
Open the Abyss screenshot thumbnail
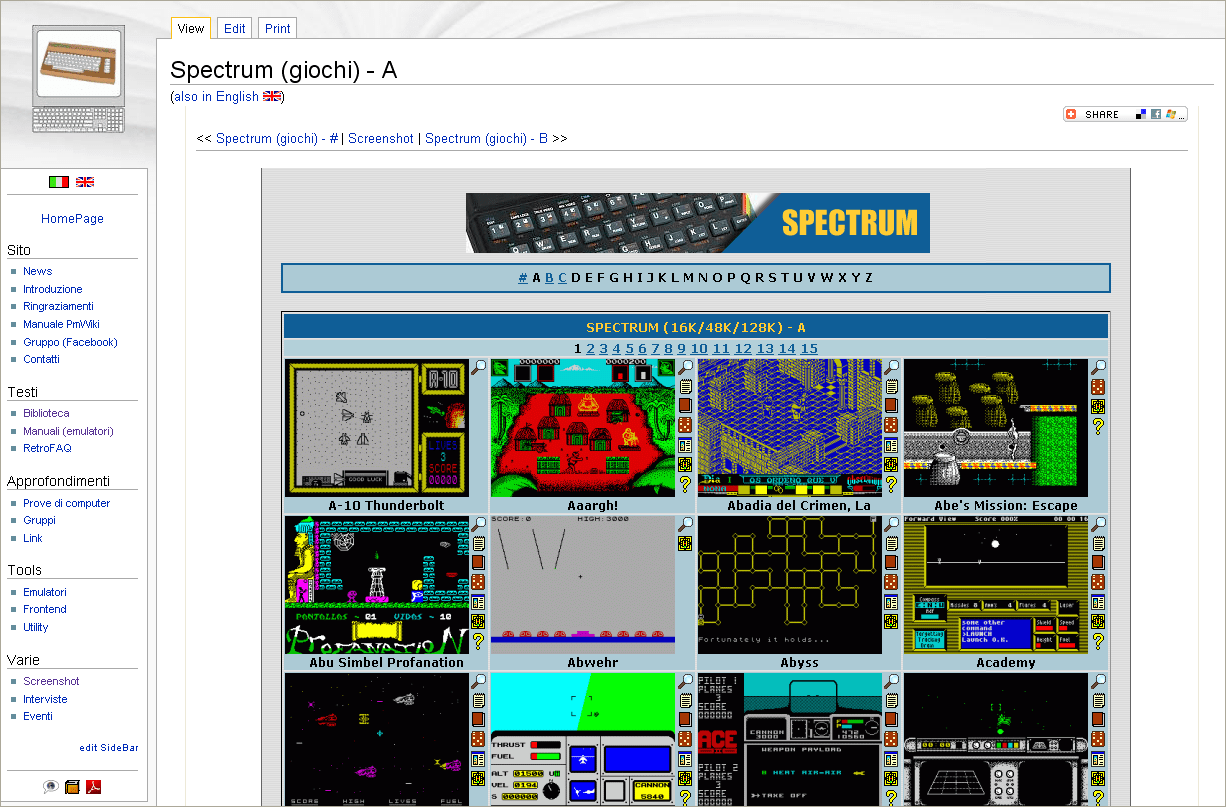tap(790, 585)
